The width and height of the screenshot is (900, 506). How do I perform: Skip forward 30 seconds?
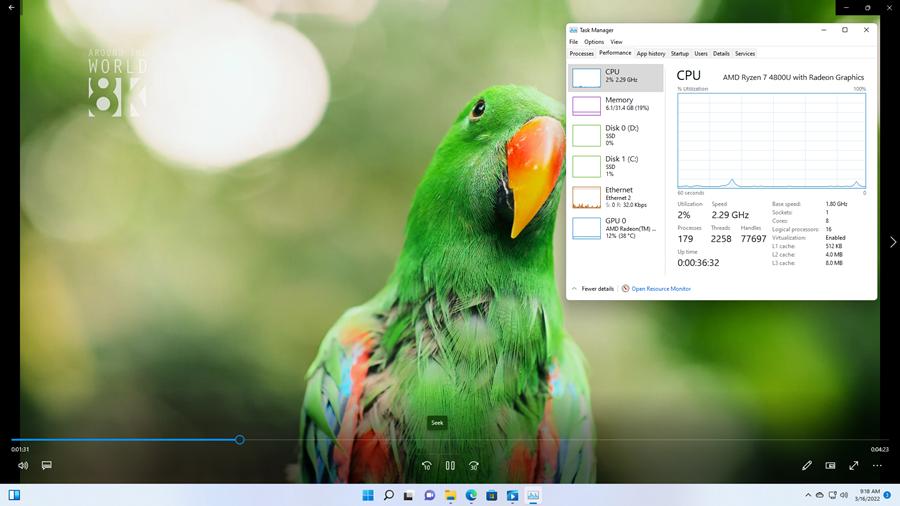pyautogui.click(x=474, y=465)
